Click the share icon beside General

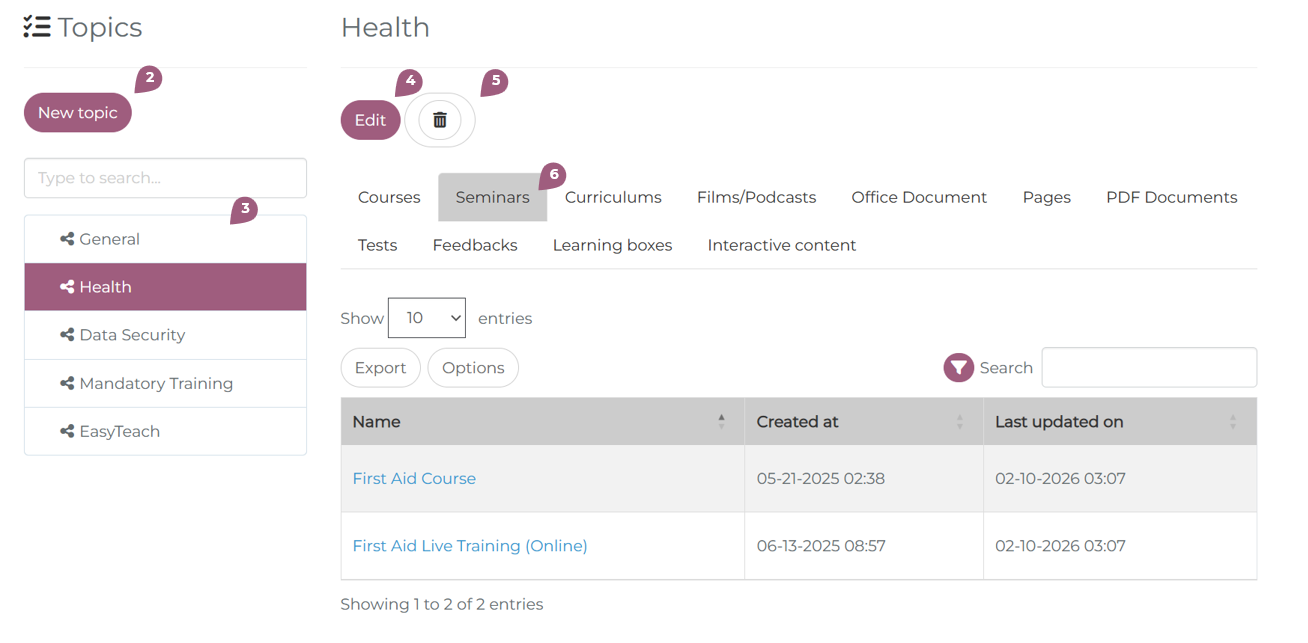[67, 239]
